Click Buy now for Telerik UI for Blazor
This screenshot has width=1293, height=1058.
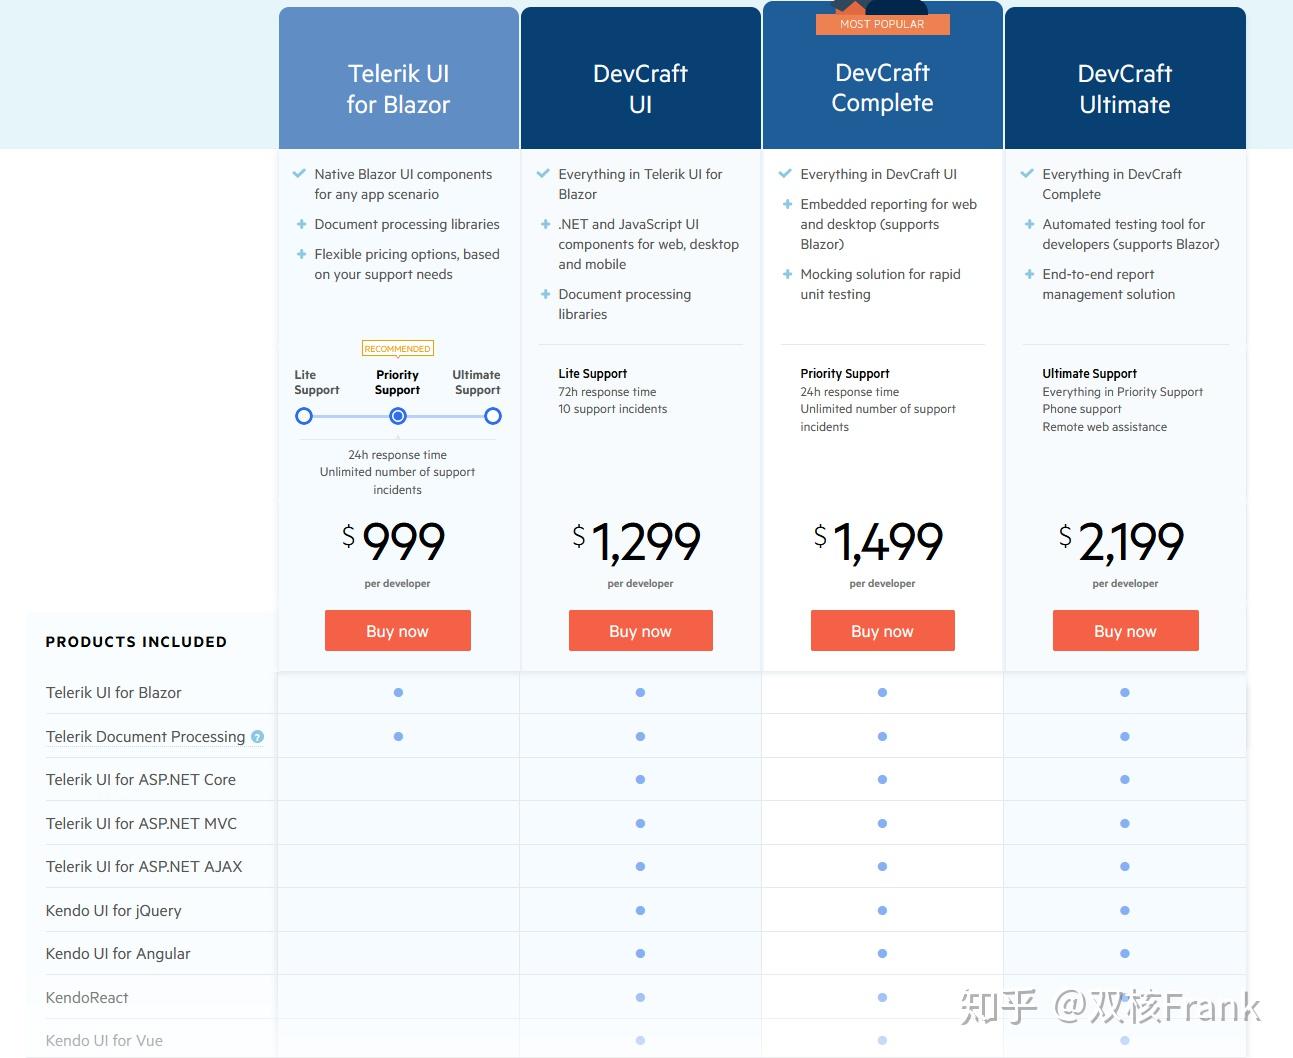(x=397, y=631)
